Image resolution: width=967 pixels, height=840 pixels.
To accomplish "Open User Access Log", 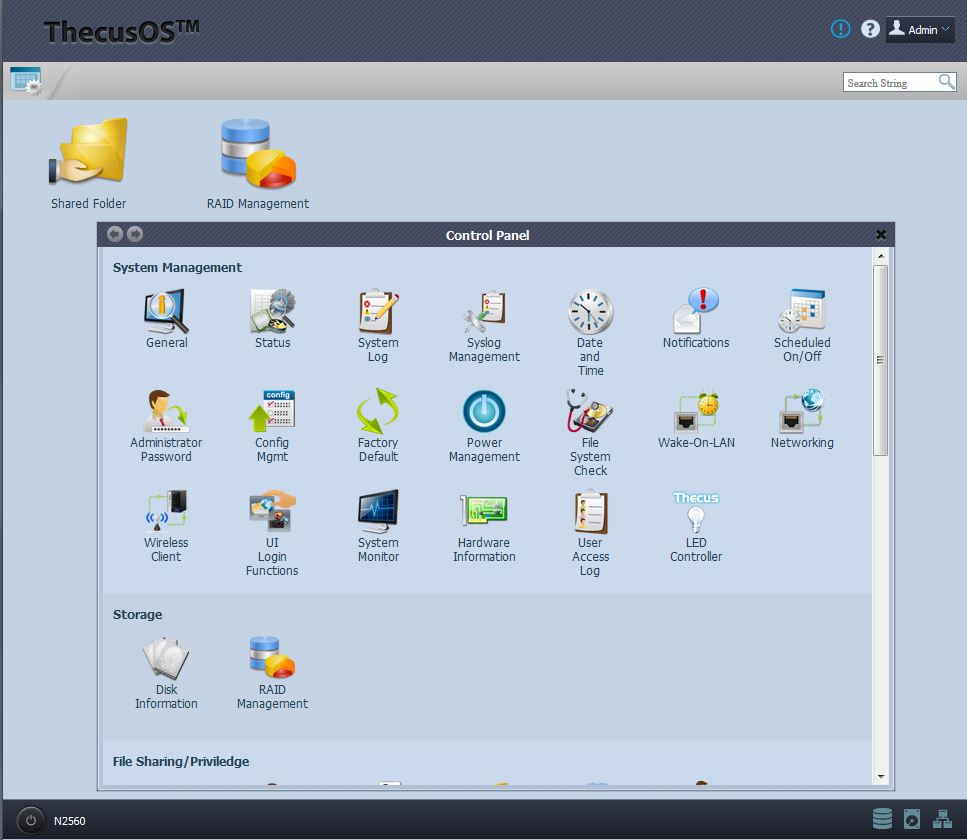I will [x=590, y=533].
